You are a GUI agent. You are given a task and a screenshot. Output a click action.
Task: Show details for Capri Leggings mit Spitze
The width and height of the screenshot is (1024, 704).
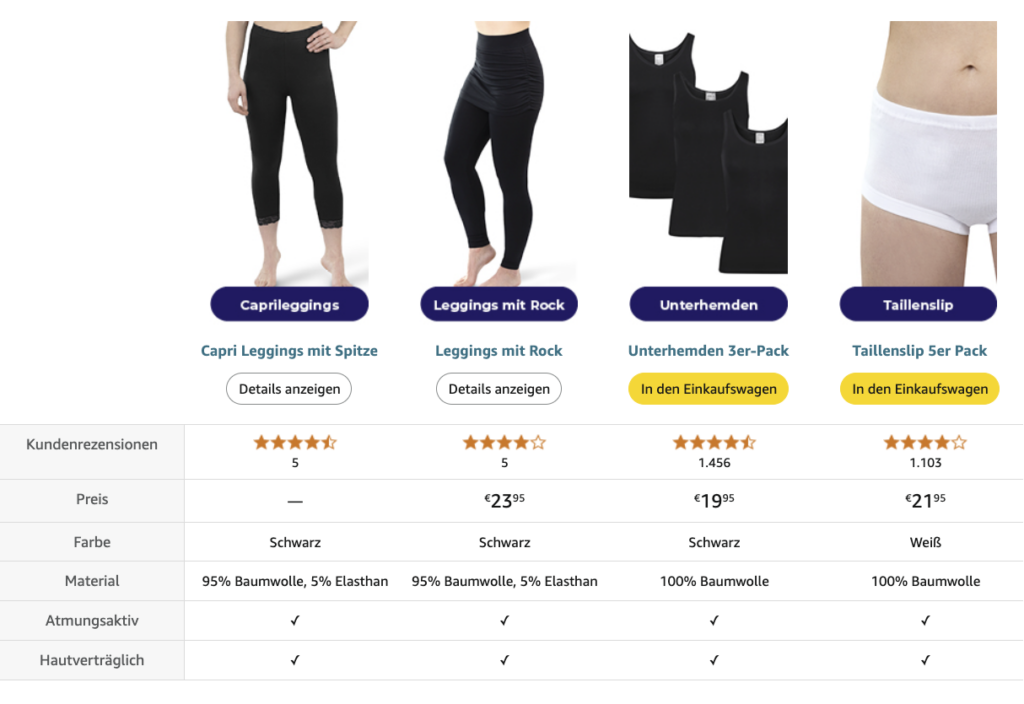[289, 389]
